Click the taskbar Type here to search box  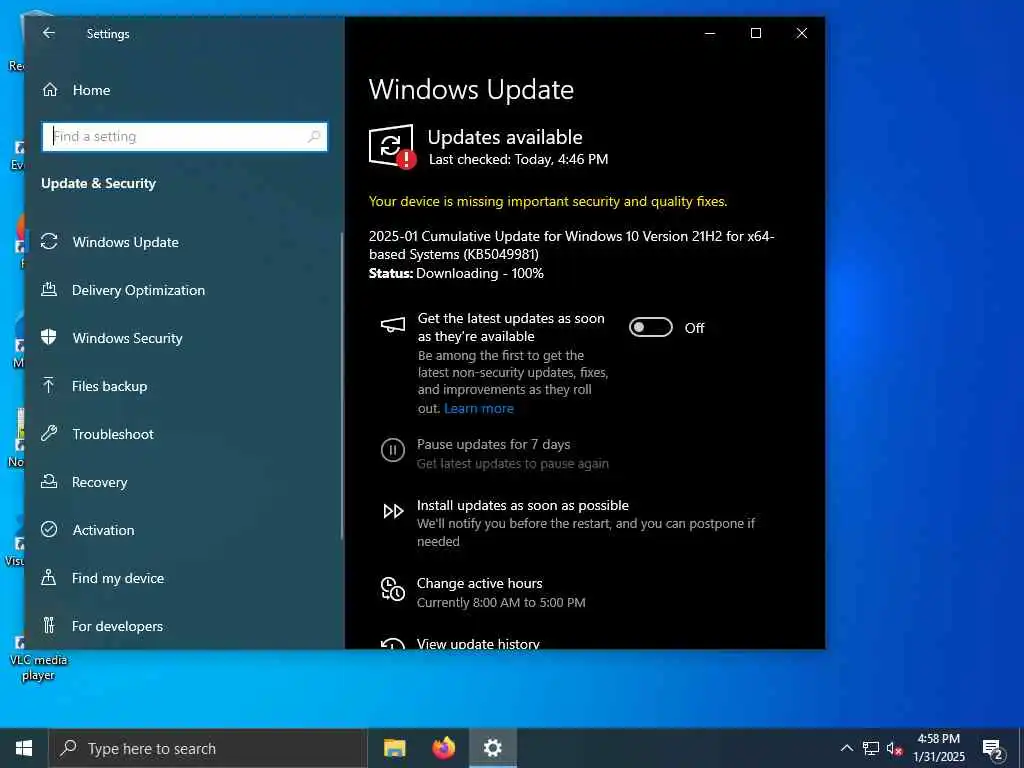[208, 748]
